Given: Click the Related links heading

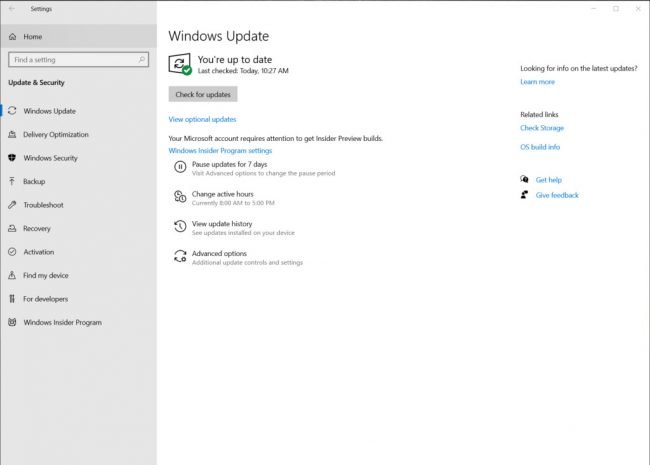Looking at the screenshot, I should coord(539,114).
